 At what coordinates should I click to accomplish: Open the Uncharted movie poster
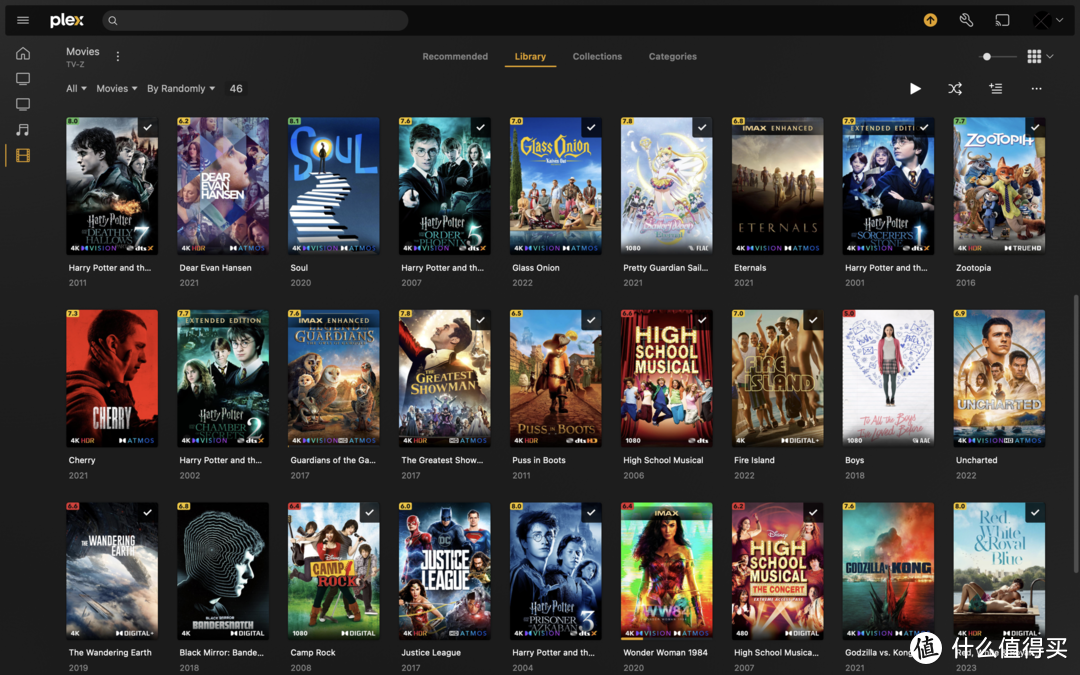click(999, 378)
